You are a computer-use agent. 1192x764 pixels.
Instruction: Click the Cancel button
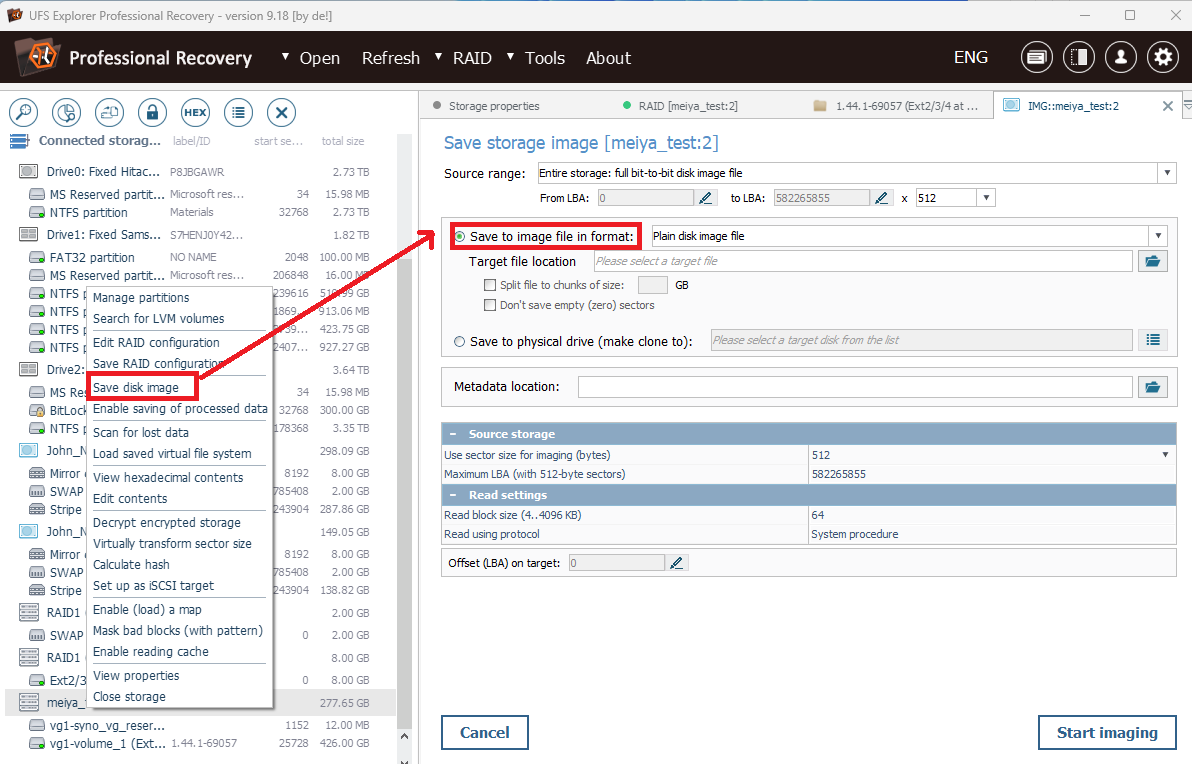coord(484,732)
